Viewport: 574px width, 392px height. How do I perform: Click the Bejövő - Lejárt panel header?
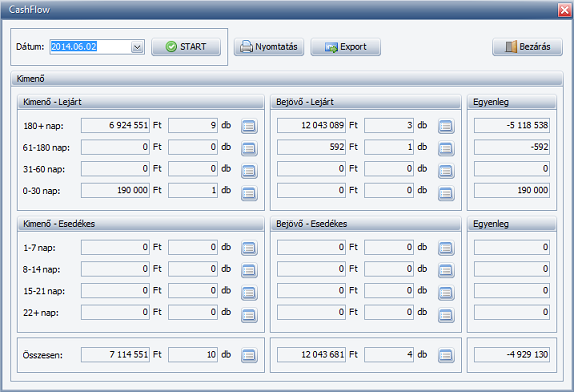click(x=365, y=102)
